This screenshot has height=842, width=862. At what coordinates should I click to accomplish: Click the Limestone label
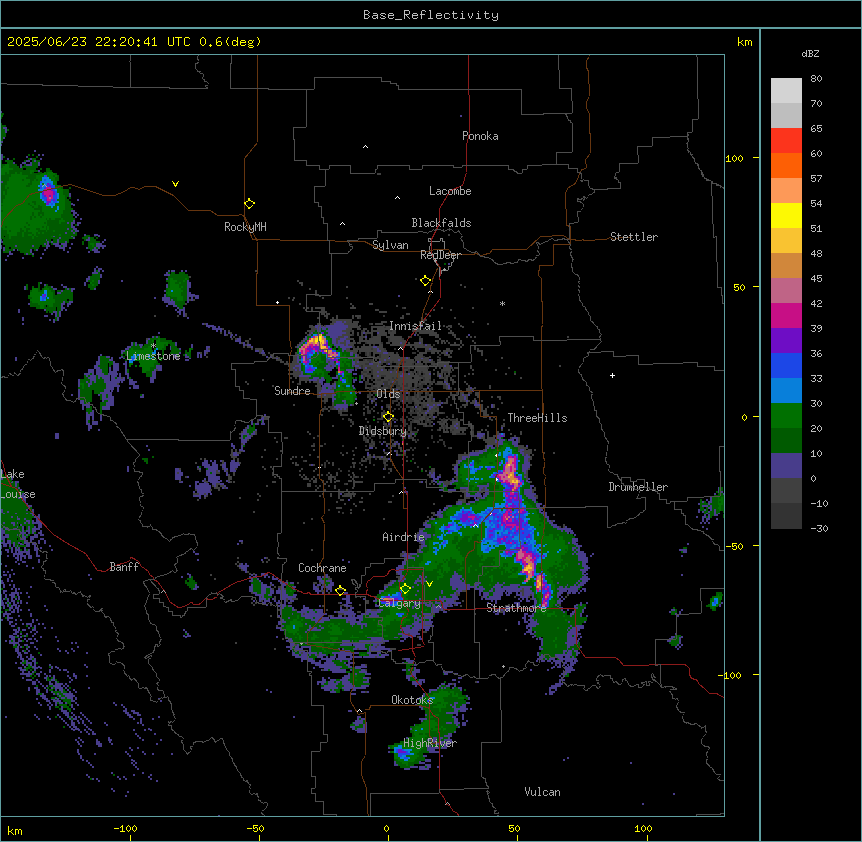[x=153, y=356]
